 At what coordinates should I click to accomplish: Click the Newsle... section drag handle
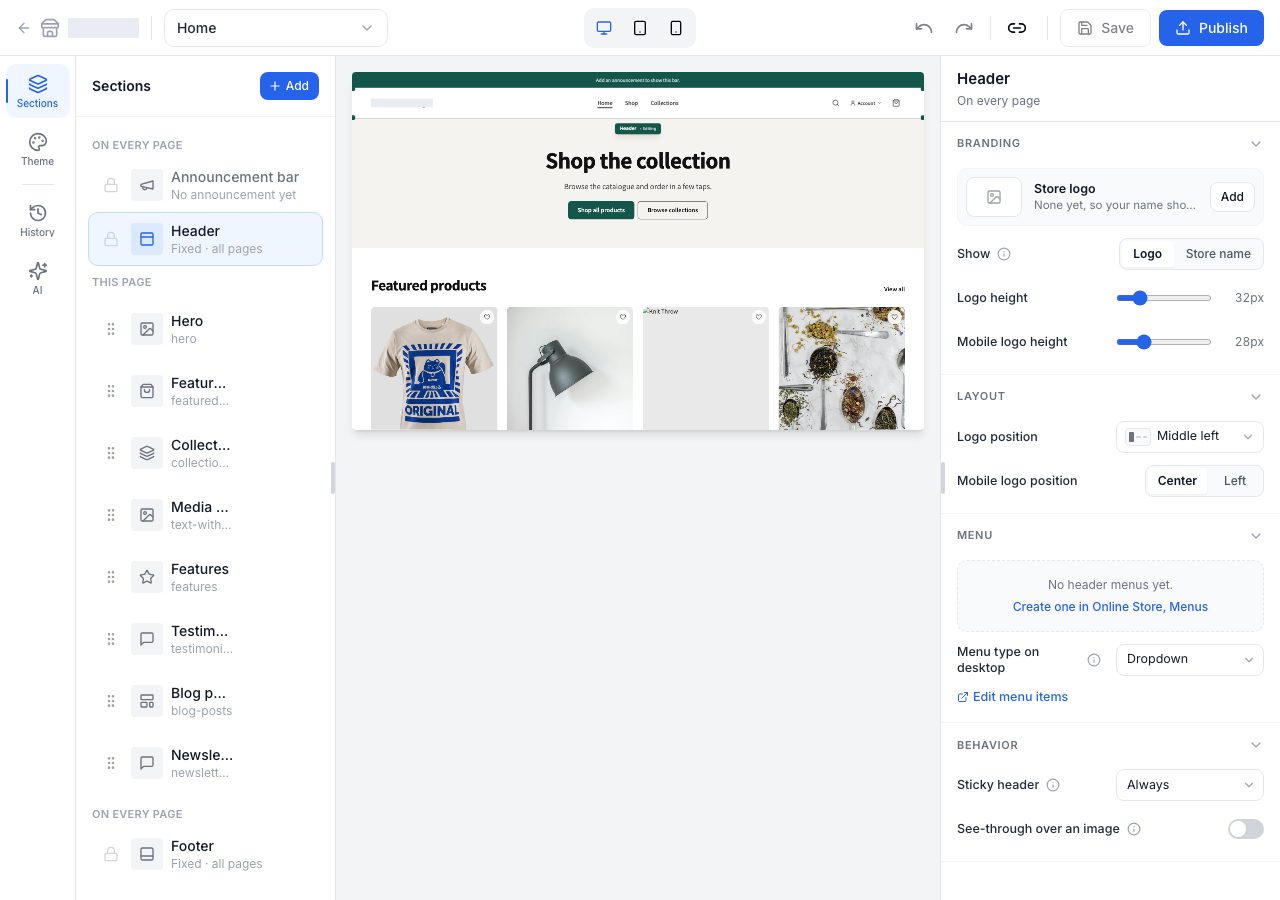tap(111, 763)
